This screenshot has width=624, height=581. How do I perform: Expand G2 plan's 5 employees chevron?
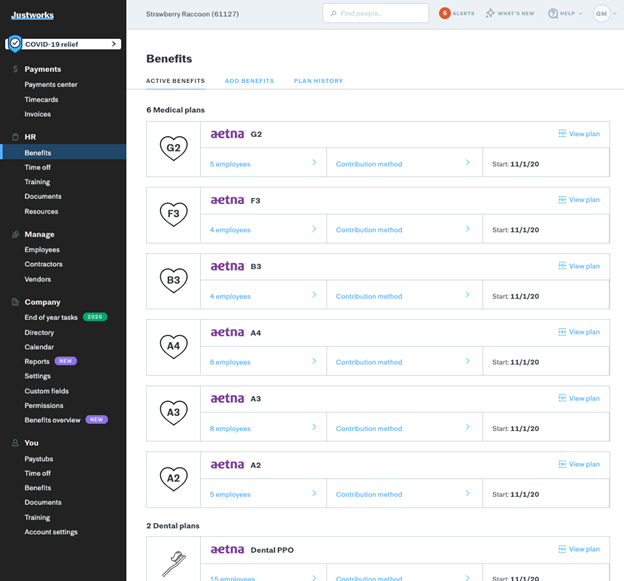click(314, 162)
